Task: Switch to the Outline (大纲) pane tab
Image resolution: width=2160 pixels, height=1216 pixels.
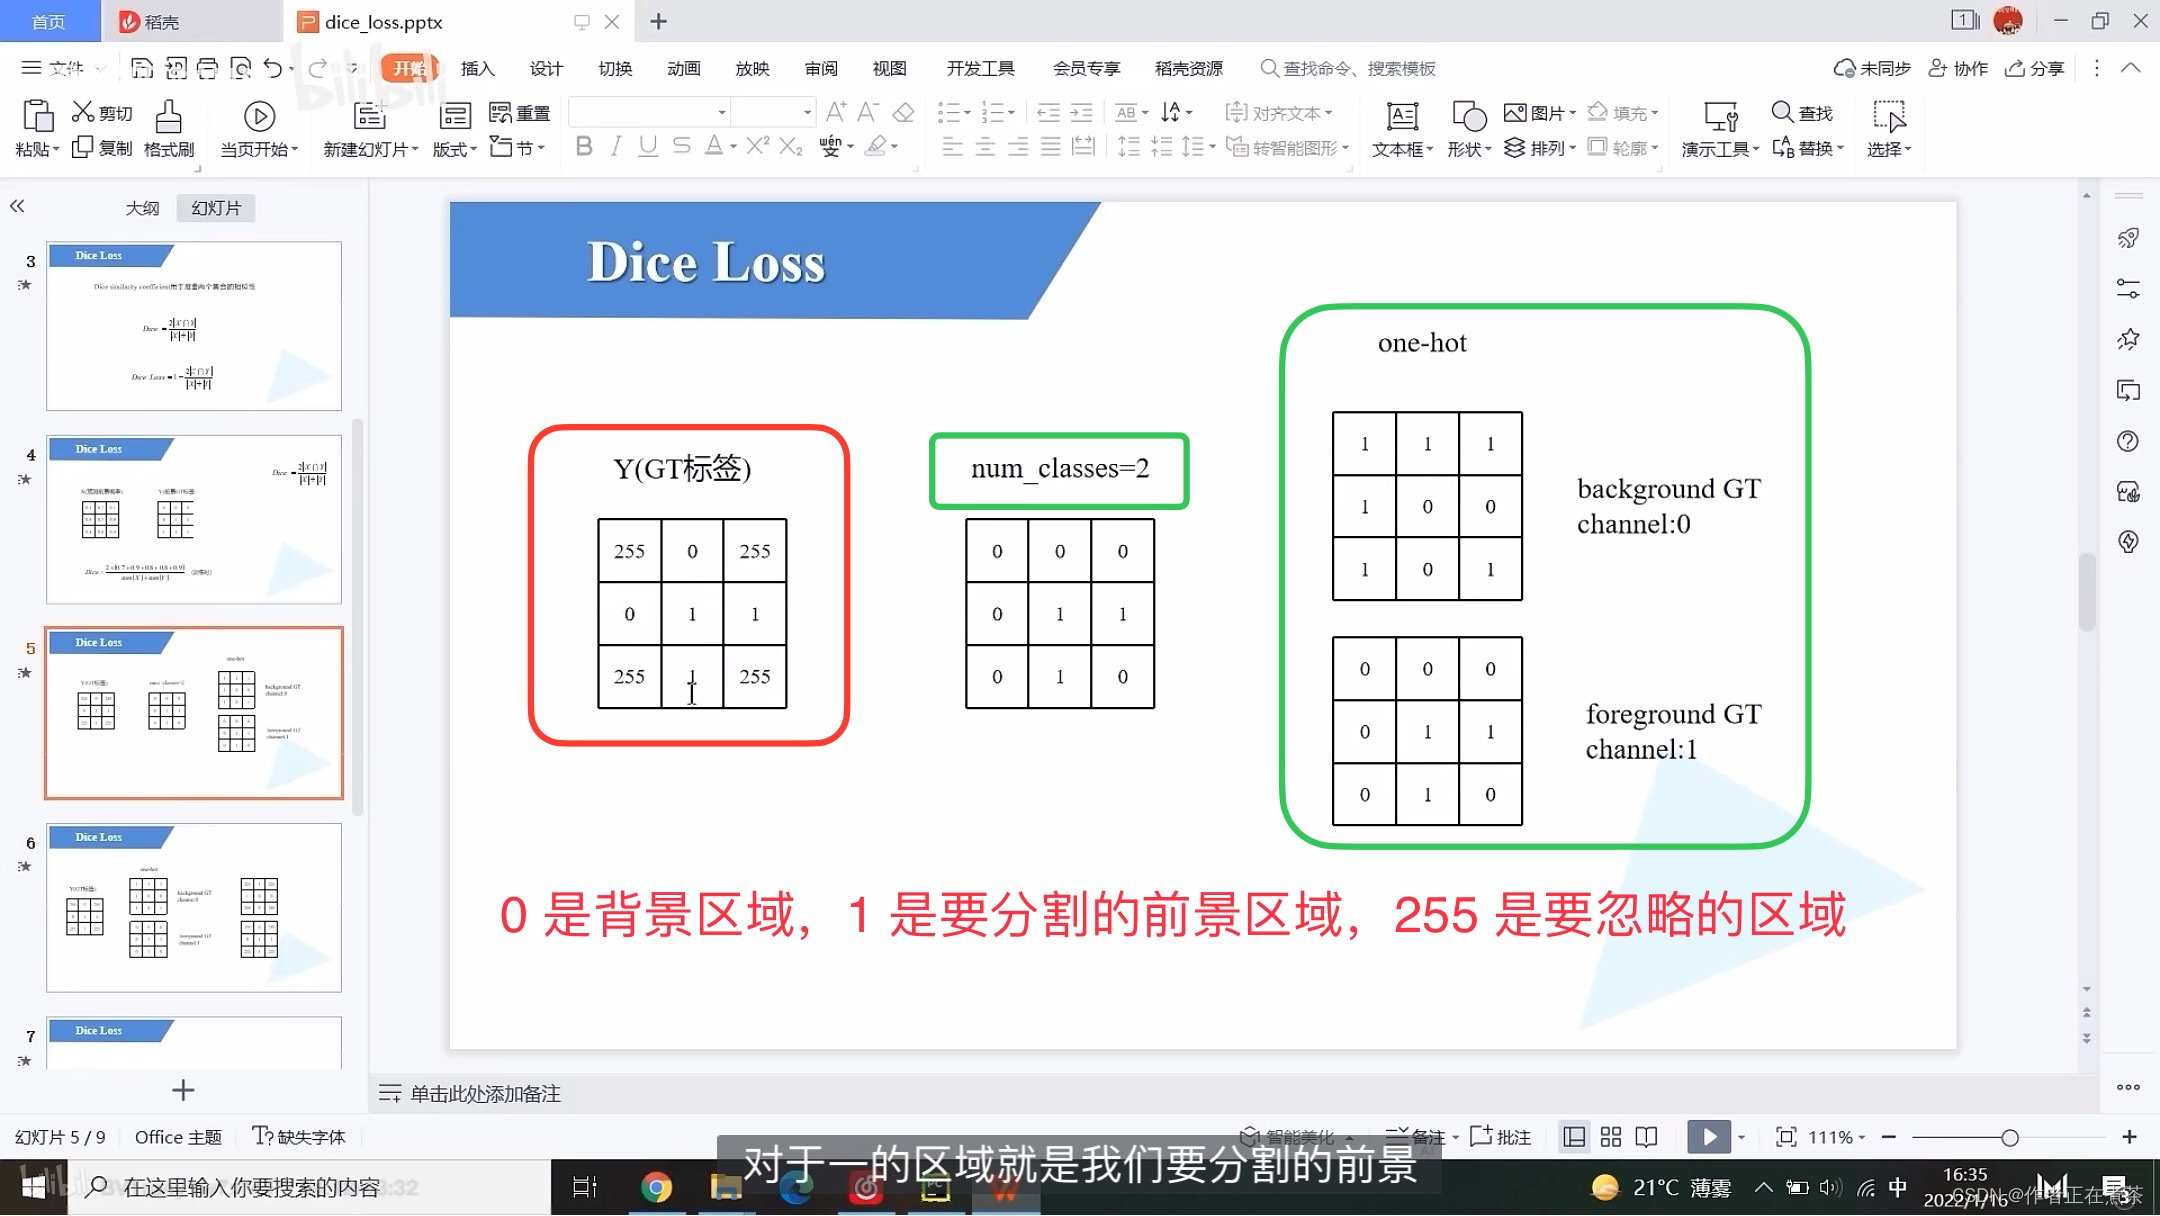Action: (x=142, y=208)
